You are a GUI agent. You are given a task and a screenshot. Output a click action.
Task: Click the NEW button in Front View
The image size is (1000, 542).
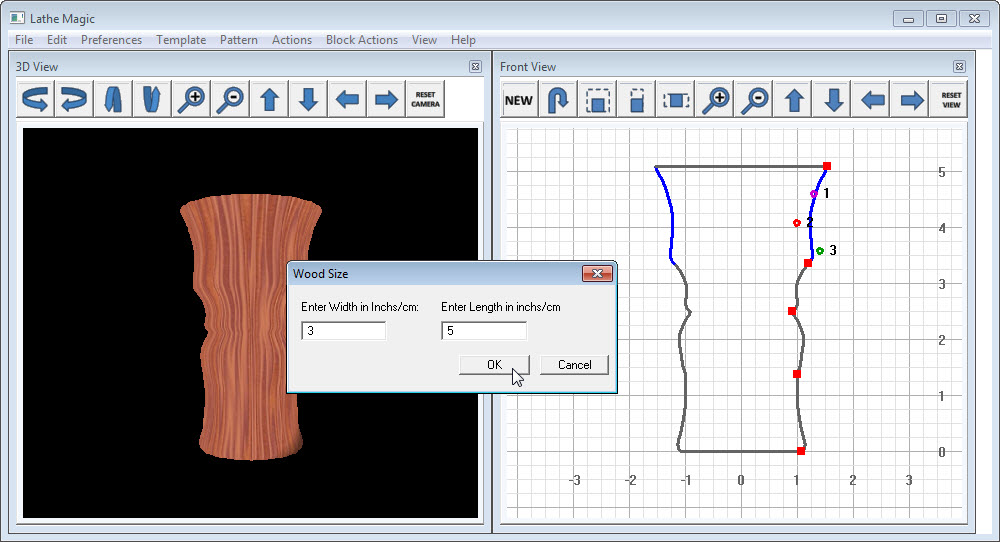tap(519, 100)
